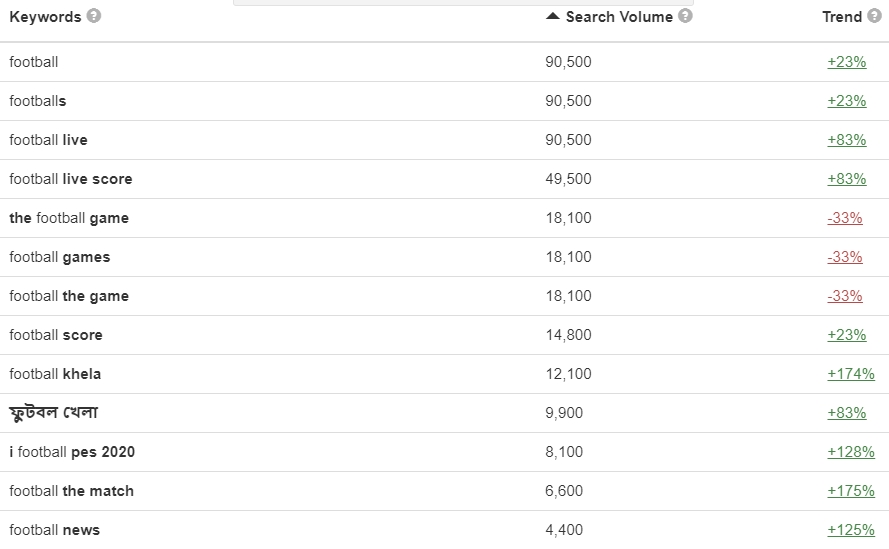889x549 pixels.
Task: Click the Keywords help question icon
Action: [93, 16]
